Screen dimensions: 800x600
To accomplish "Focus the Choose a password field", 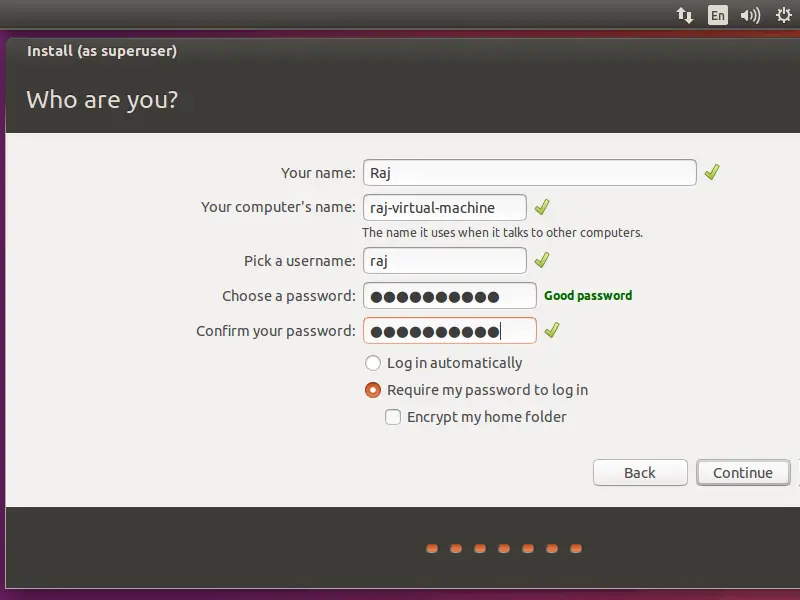I will (449, 296).
